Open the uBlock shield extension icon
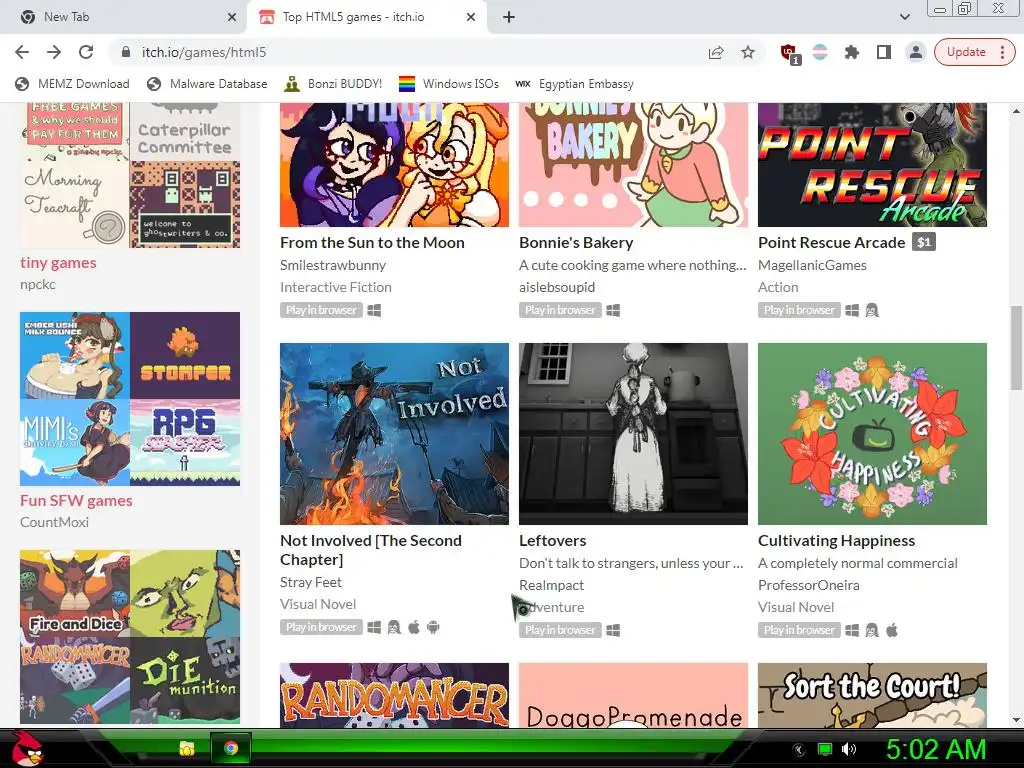 click(x=789, y=53)
